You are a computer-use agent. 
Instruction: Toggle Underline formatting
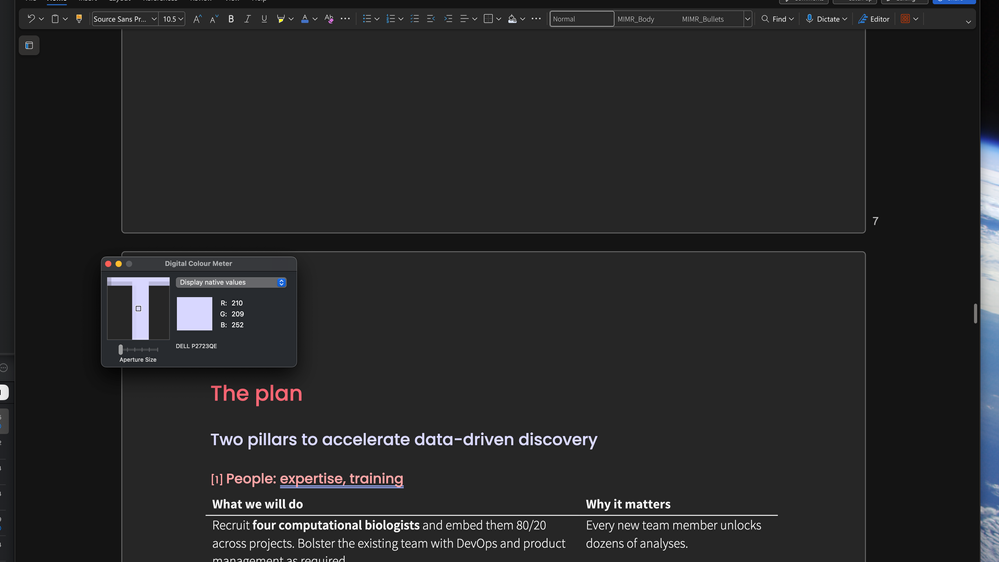tap(264, 19)
